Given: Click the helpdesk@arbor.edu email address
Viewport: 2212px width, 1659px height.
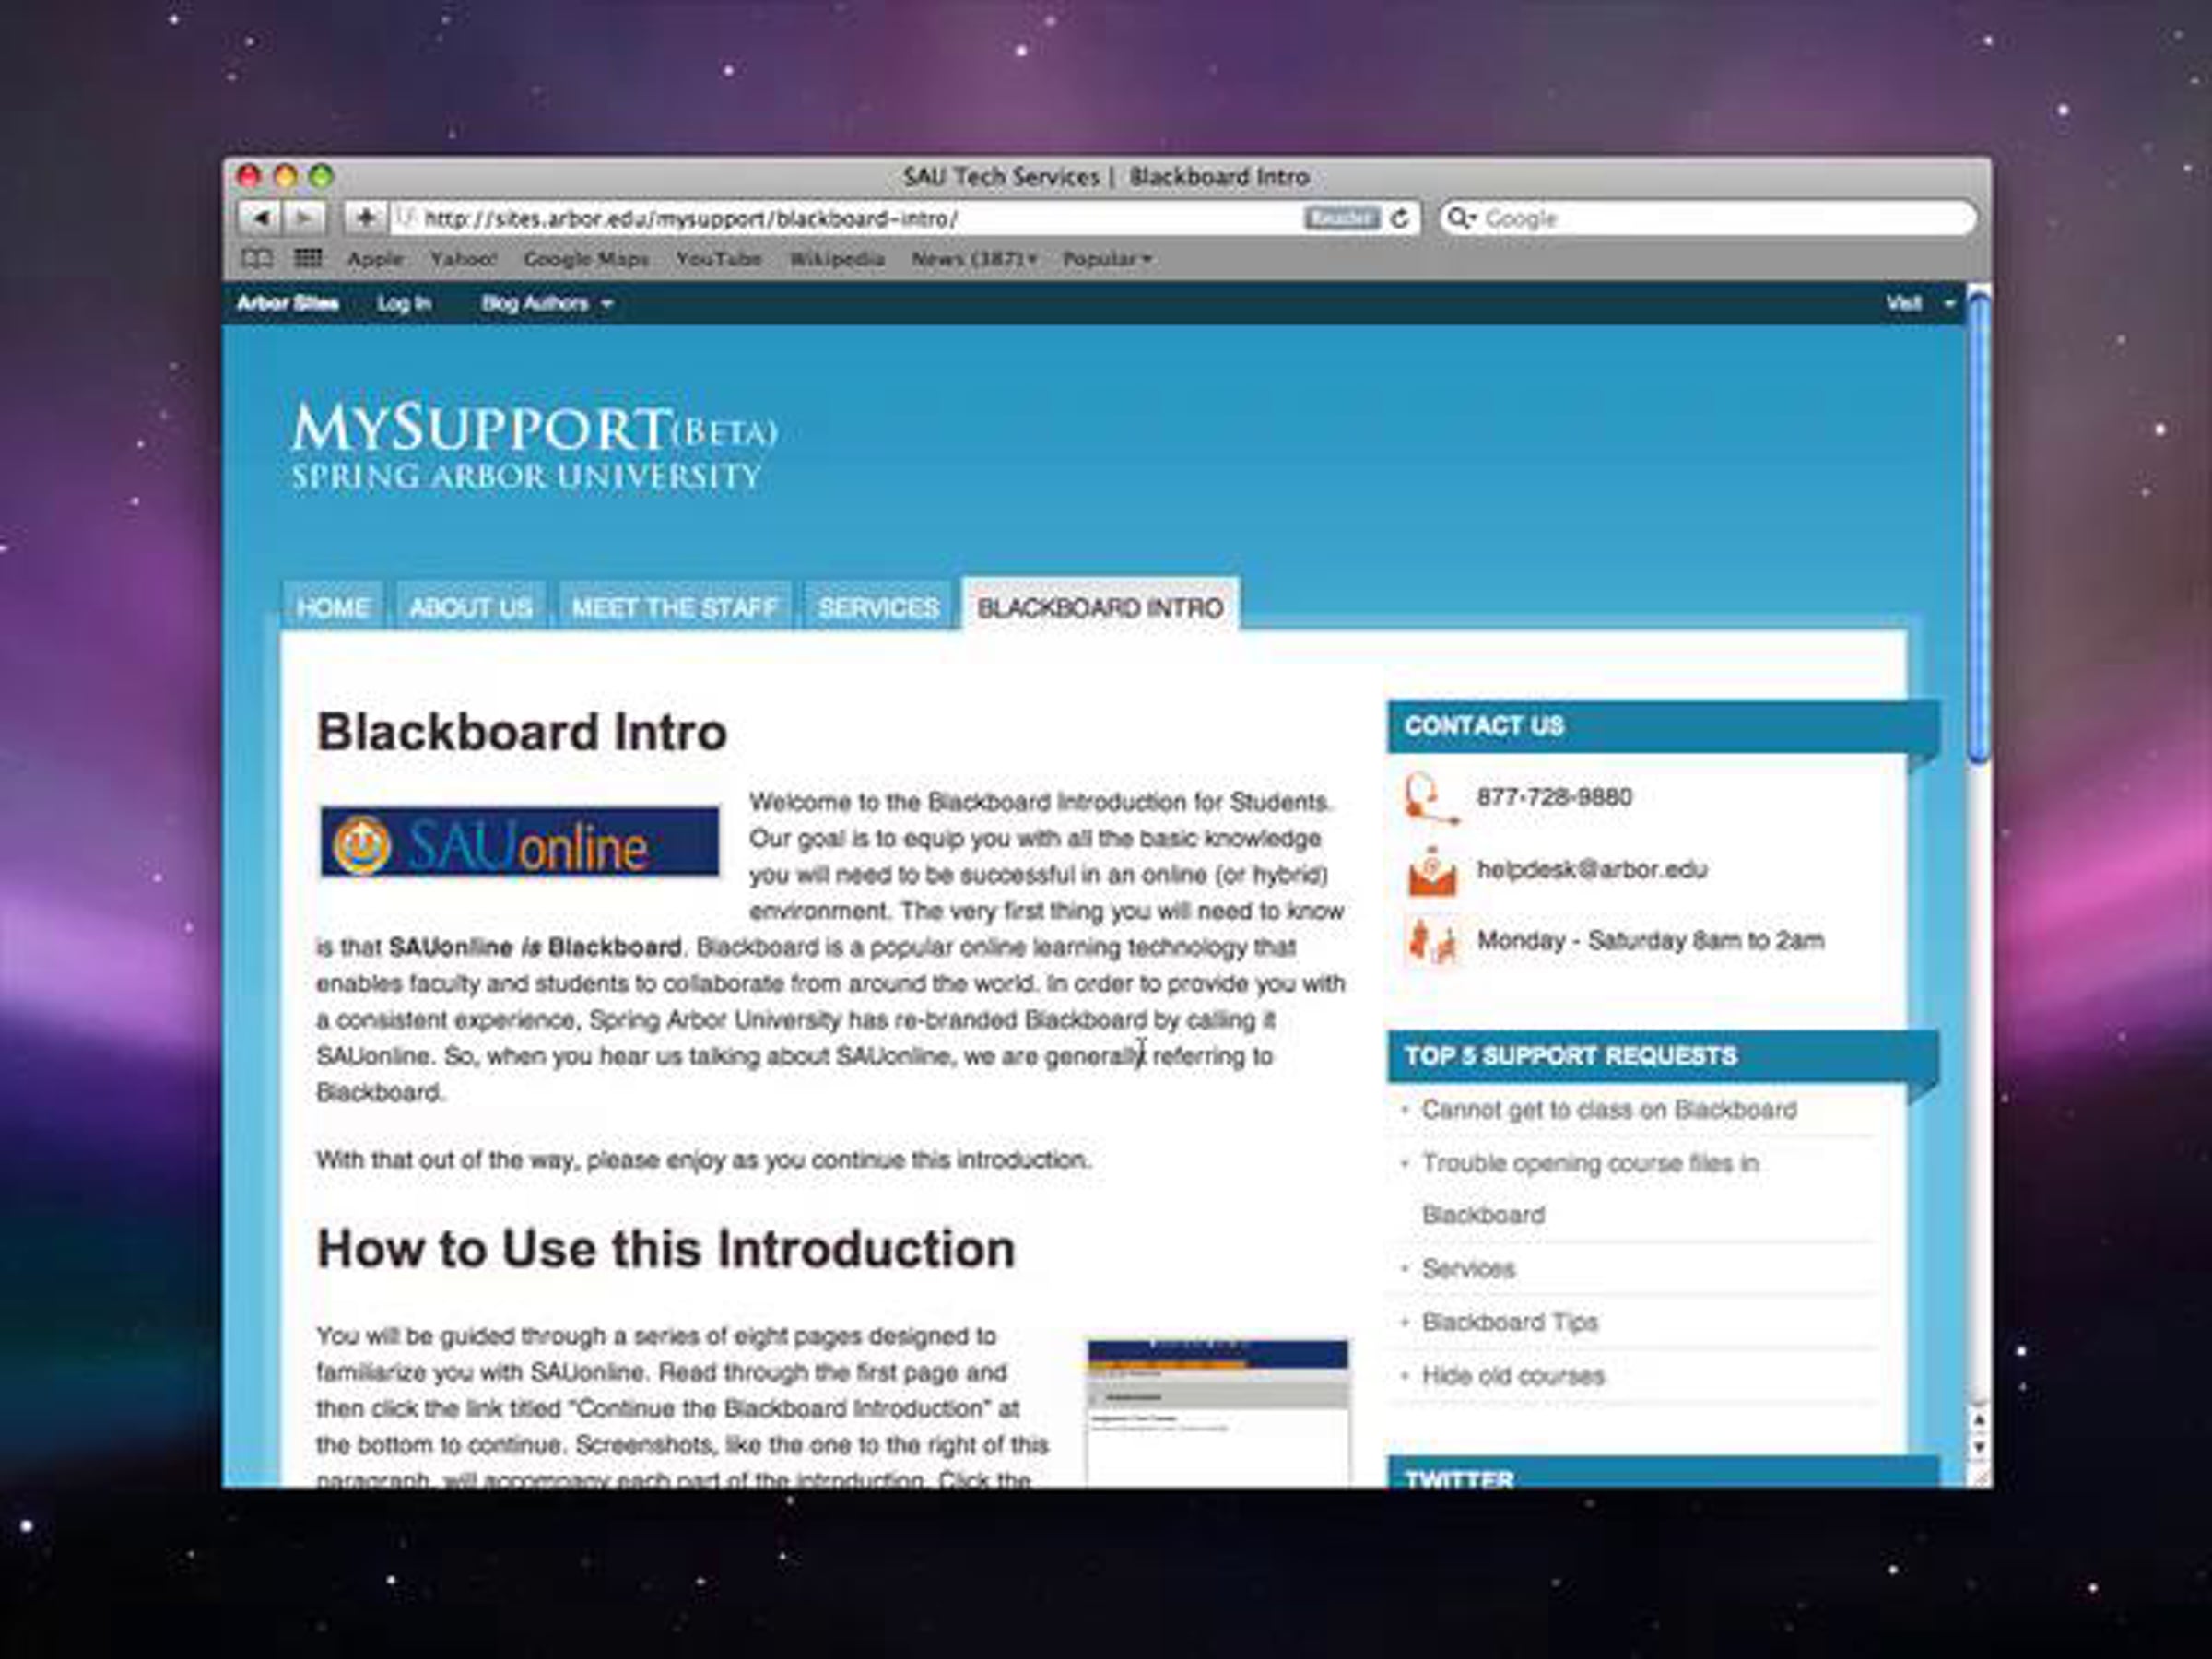Looking at the screenshot, I should [1592, 869].
